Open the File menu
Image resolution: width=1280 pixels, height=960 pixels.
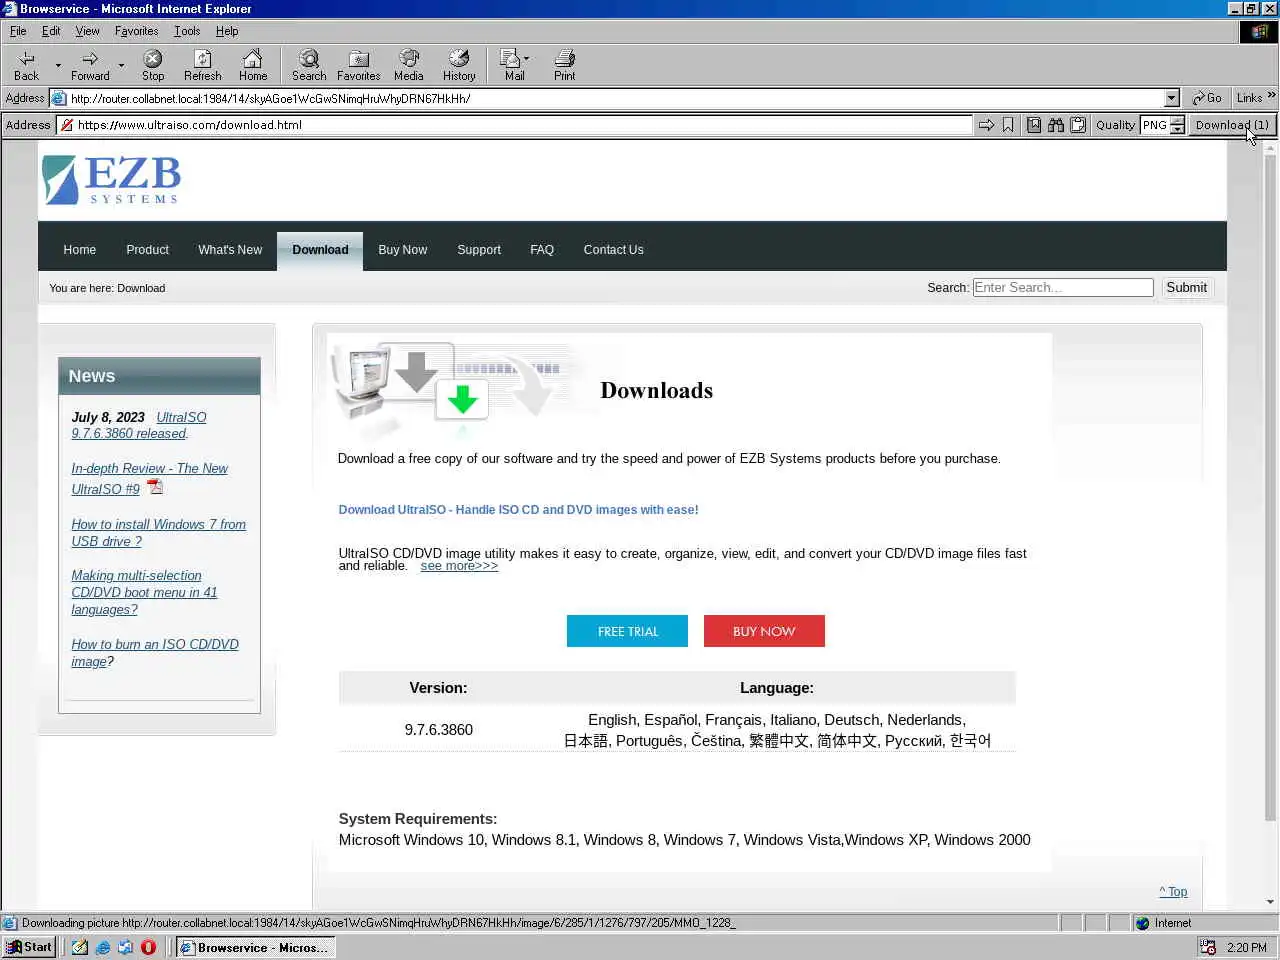tap(18, 31)
